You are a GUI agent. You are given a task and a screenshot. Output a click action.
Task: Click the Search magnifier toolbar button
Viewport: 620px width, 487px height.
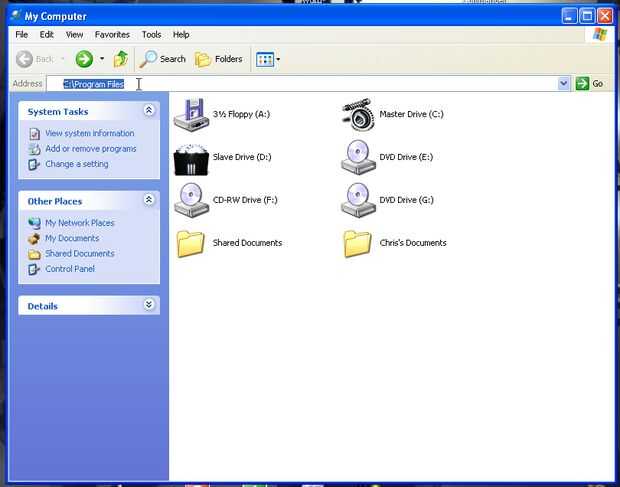[x=163, y=59]
